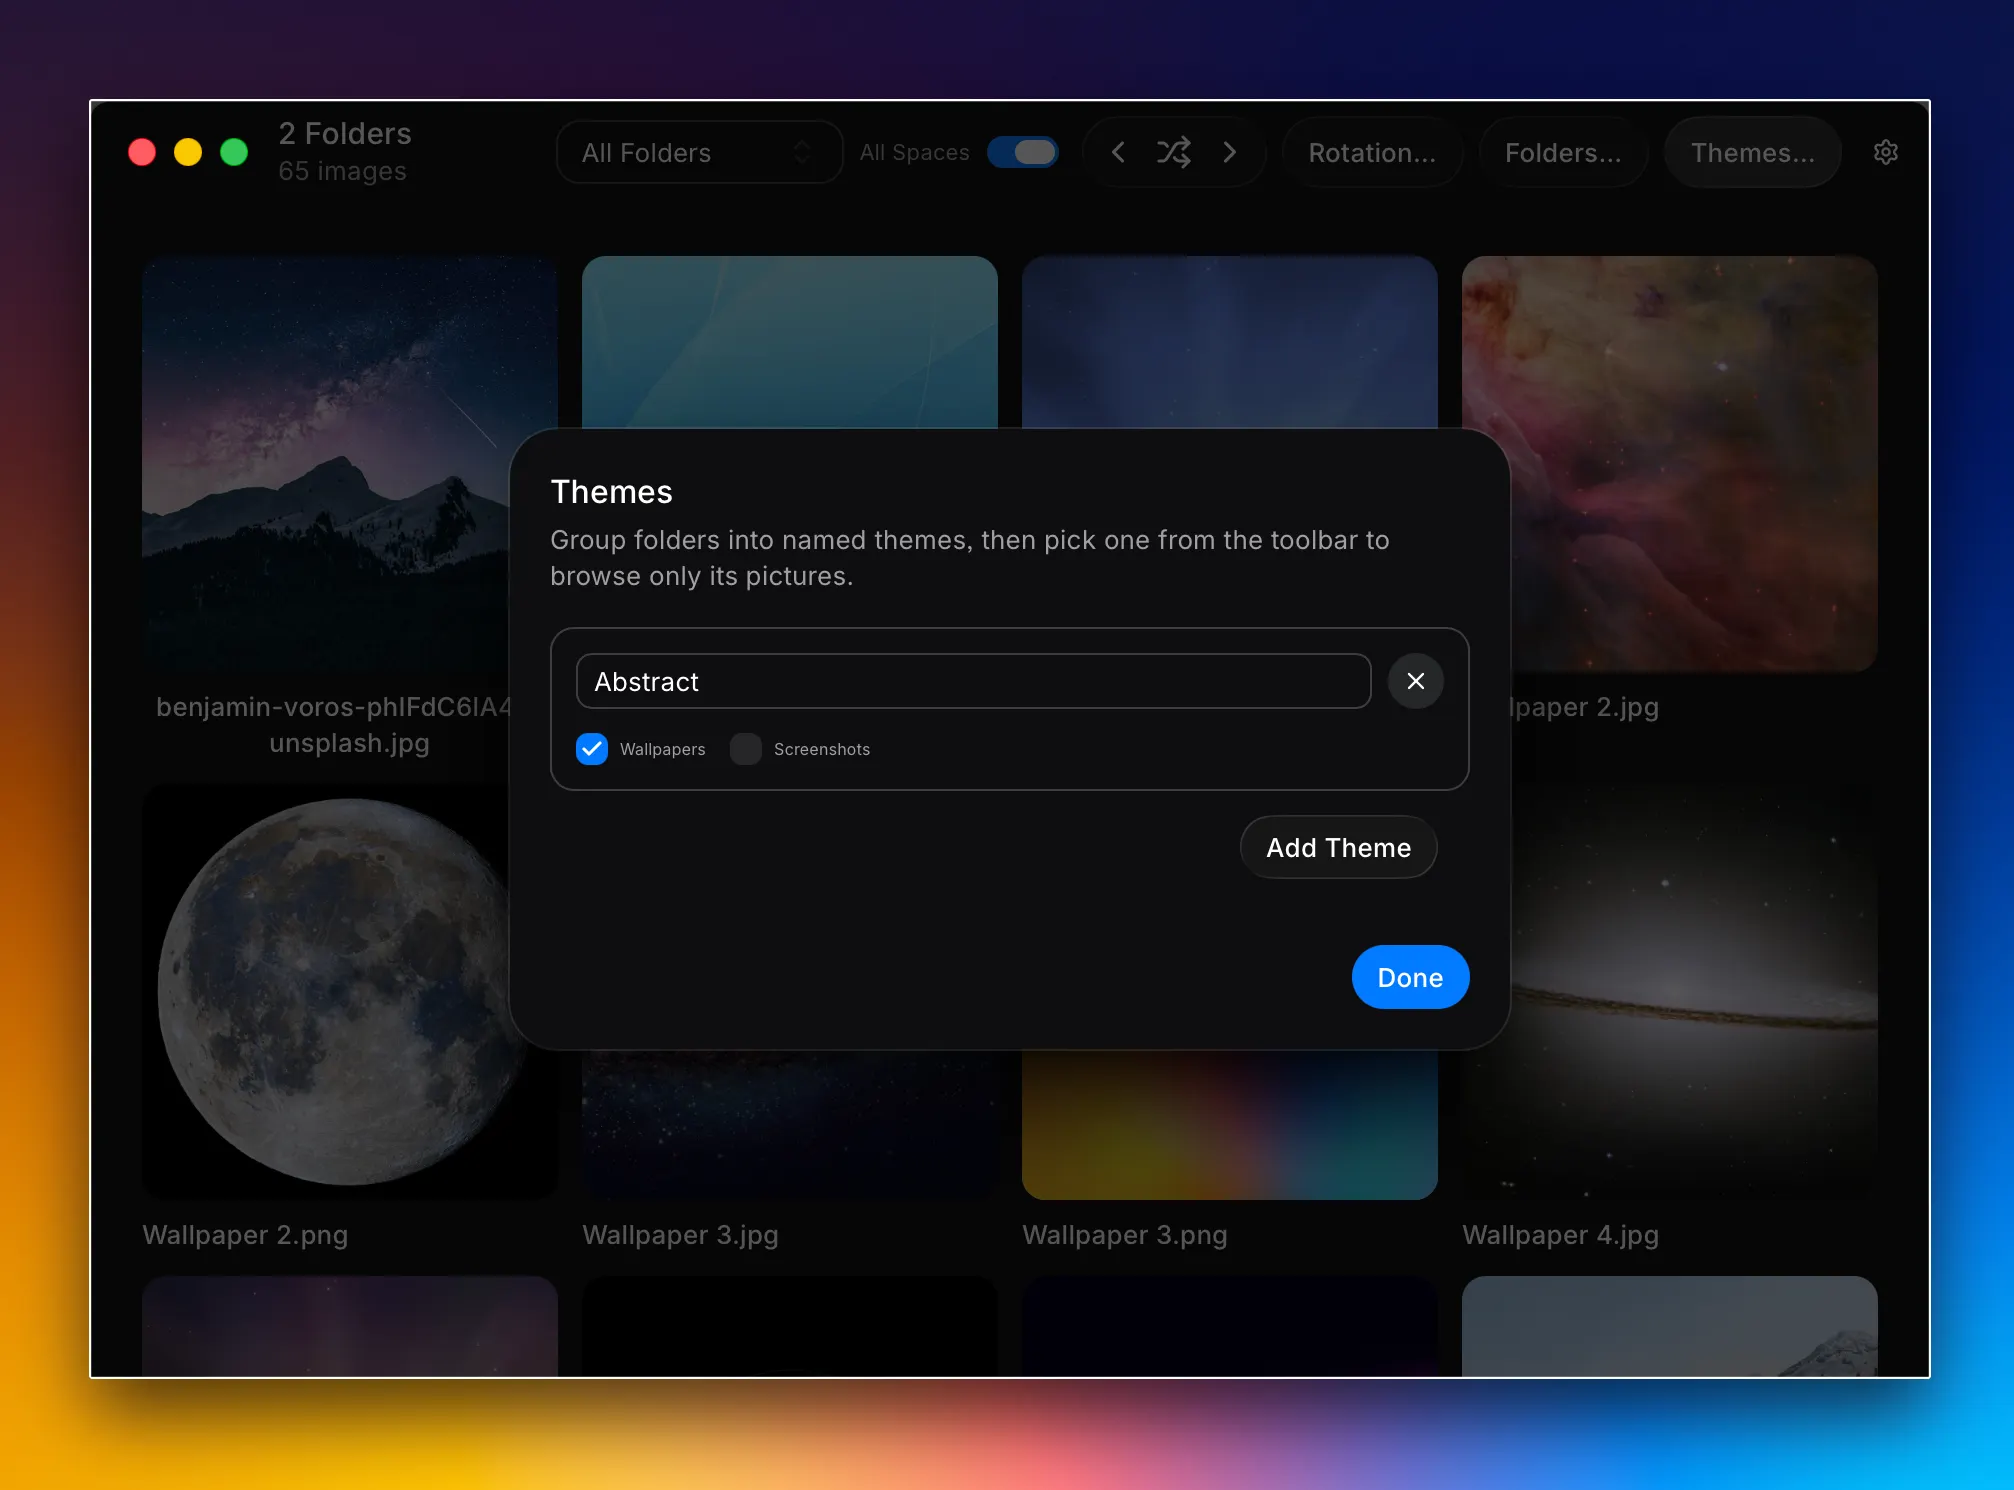Go to next wallpaper arrow
Screen dimensions: 2014x1490
click(1230, 152)
